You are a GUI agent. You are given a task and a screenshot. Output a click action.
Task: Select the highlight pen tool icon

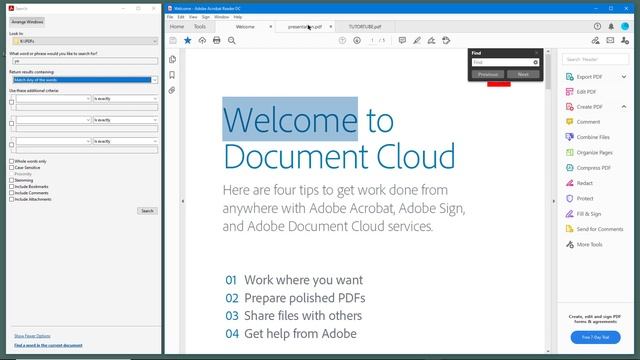click(417, 40)
